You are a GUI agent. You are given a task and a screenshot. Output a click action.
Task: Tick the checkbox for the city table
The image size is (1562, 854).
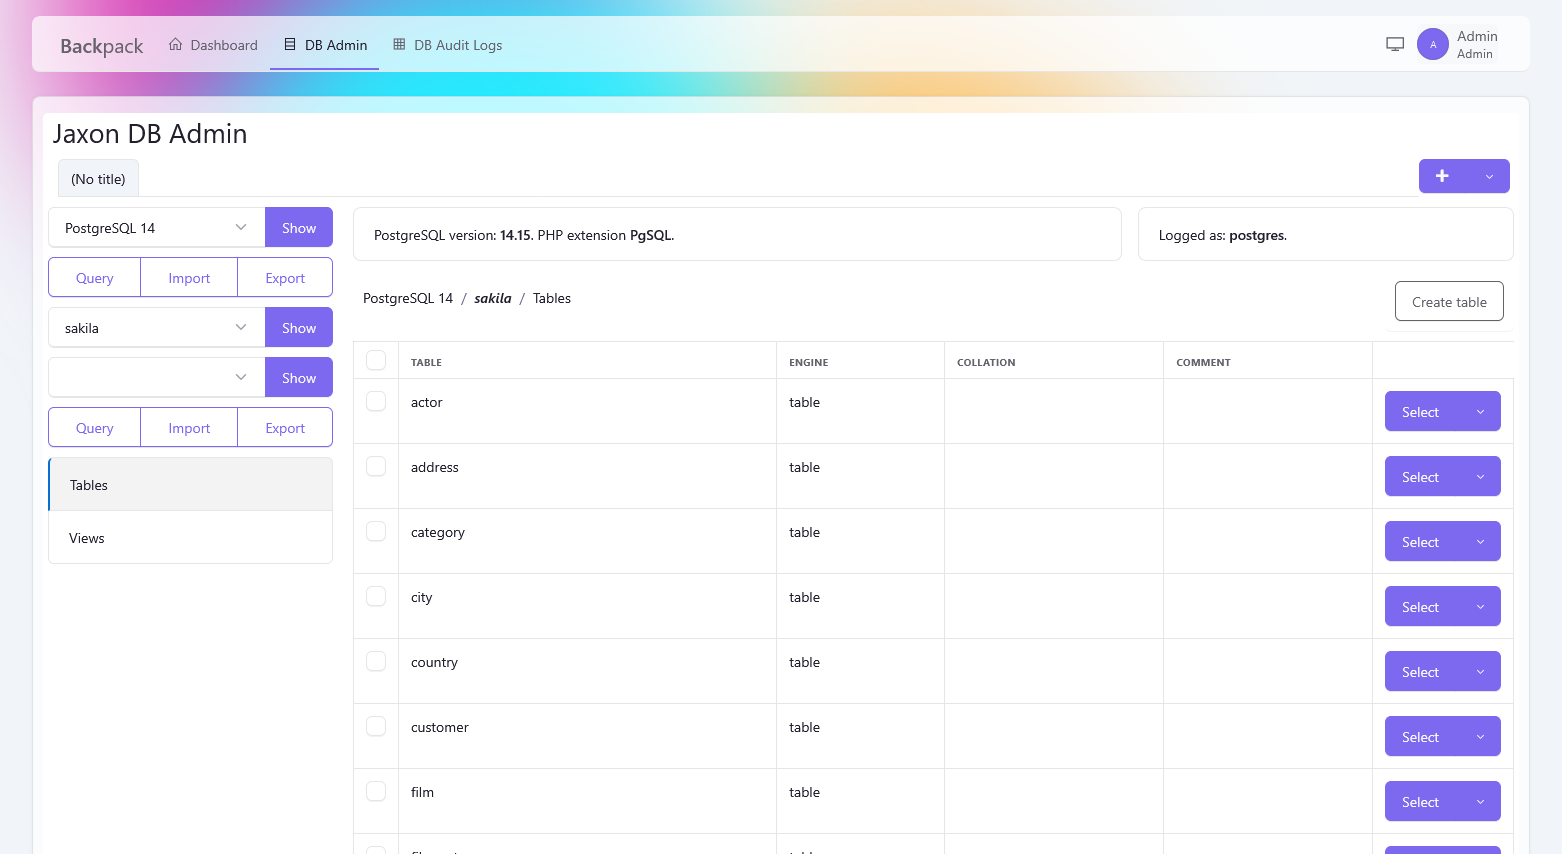[x=376, y=596]
